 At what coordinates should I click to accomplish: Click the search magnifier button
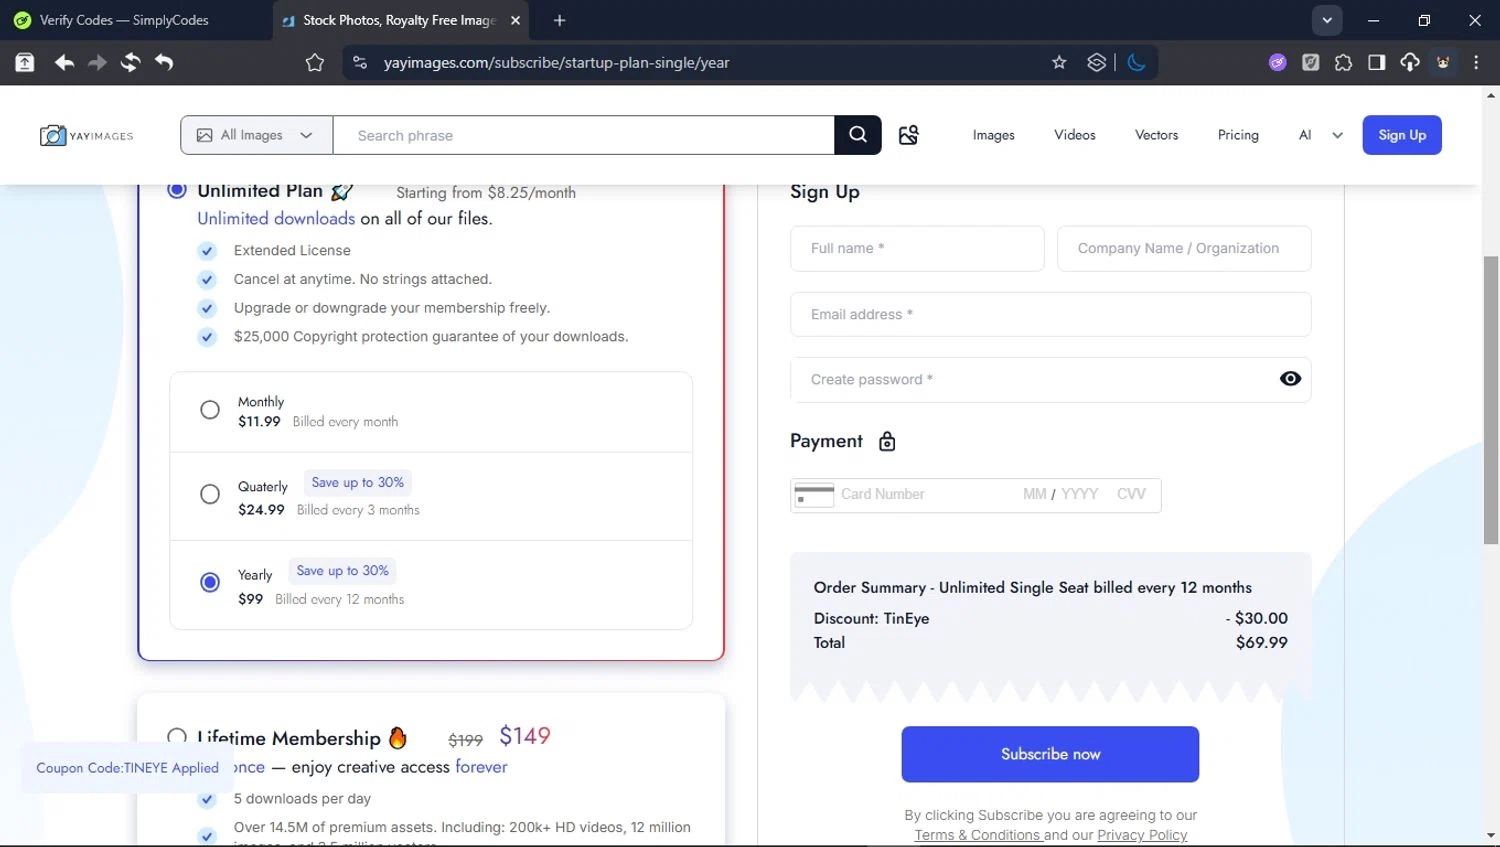[x=858, y=135]
